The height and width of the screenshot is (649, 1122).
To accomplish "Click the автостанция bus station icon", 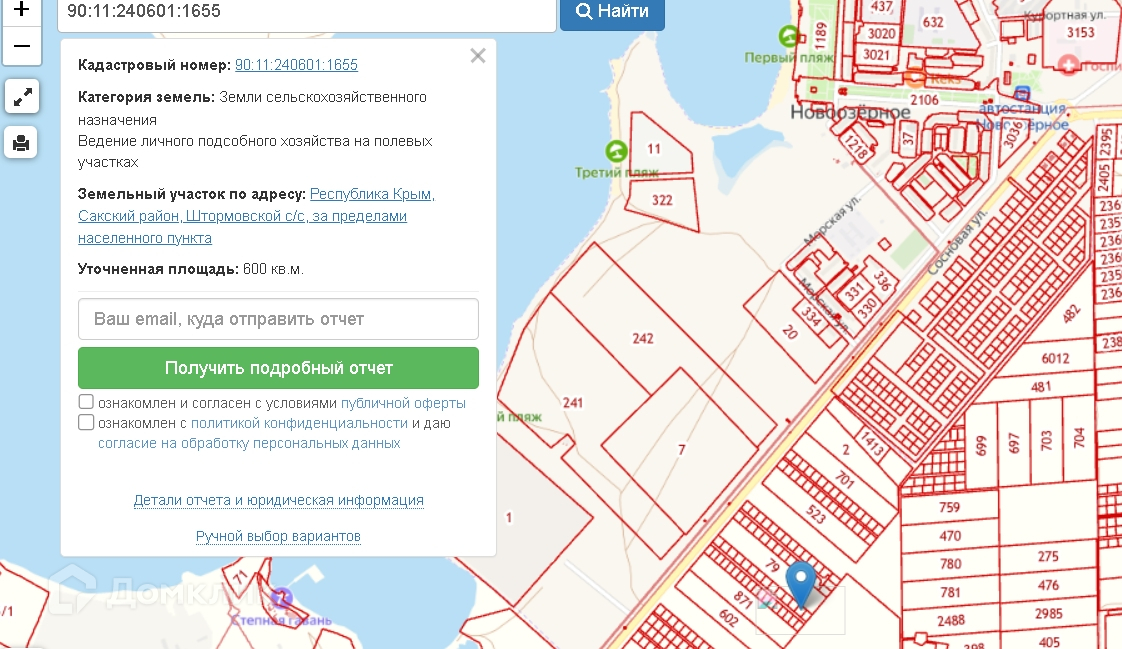I will click(x=1022, y=94).
